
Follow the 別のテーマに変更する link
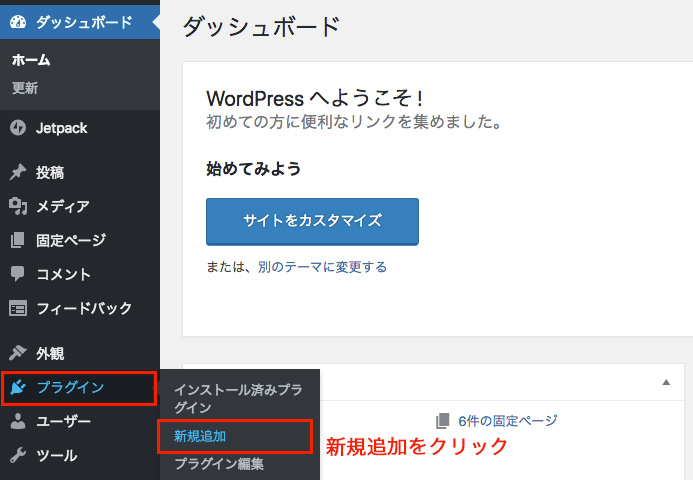(x=322, y=267)
